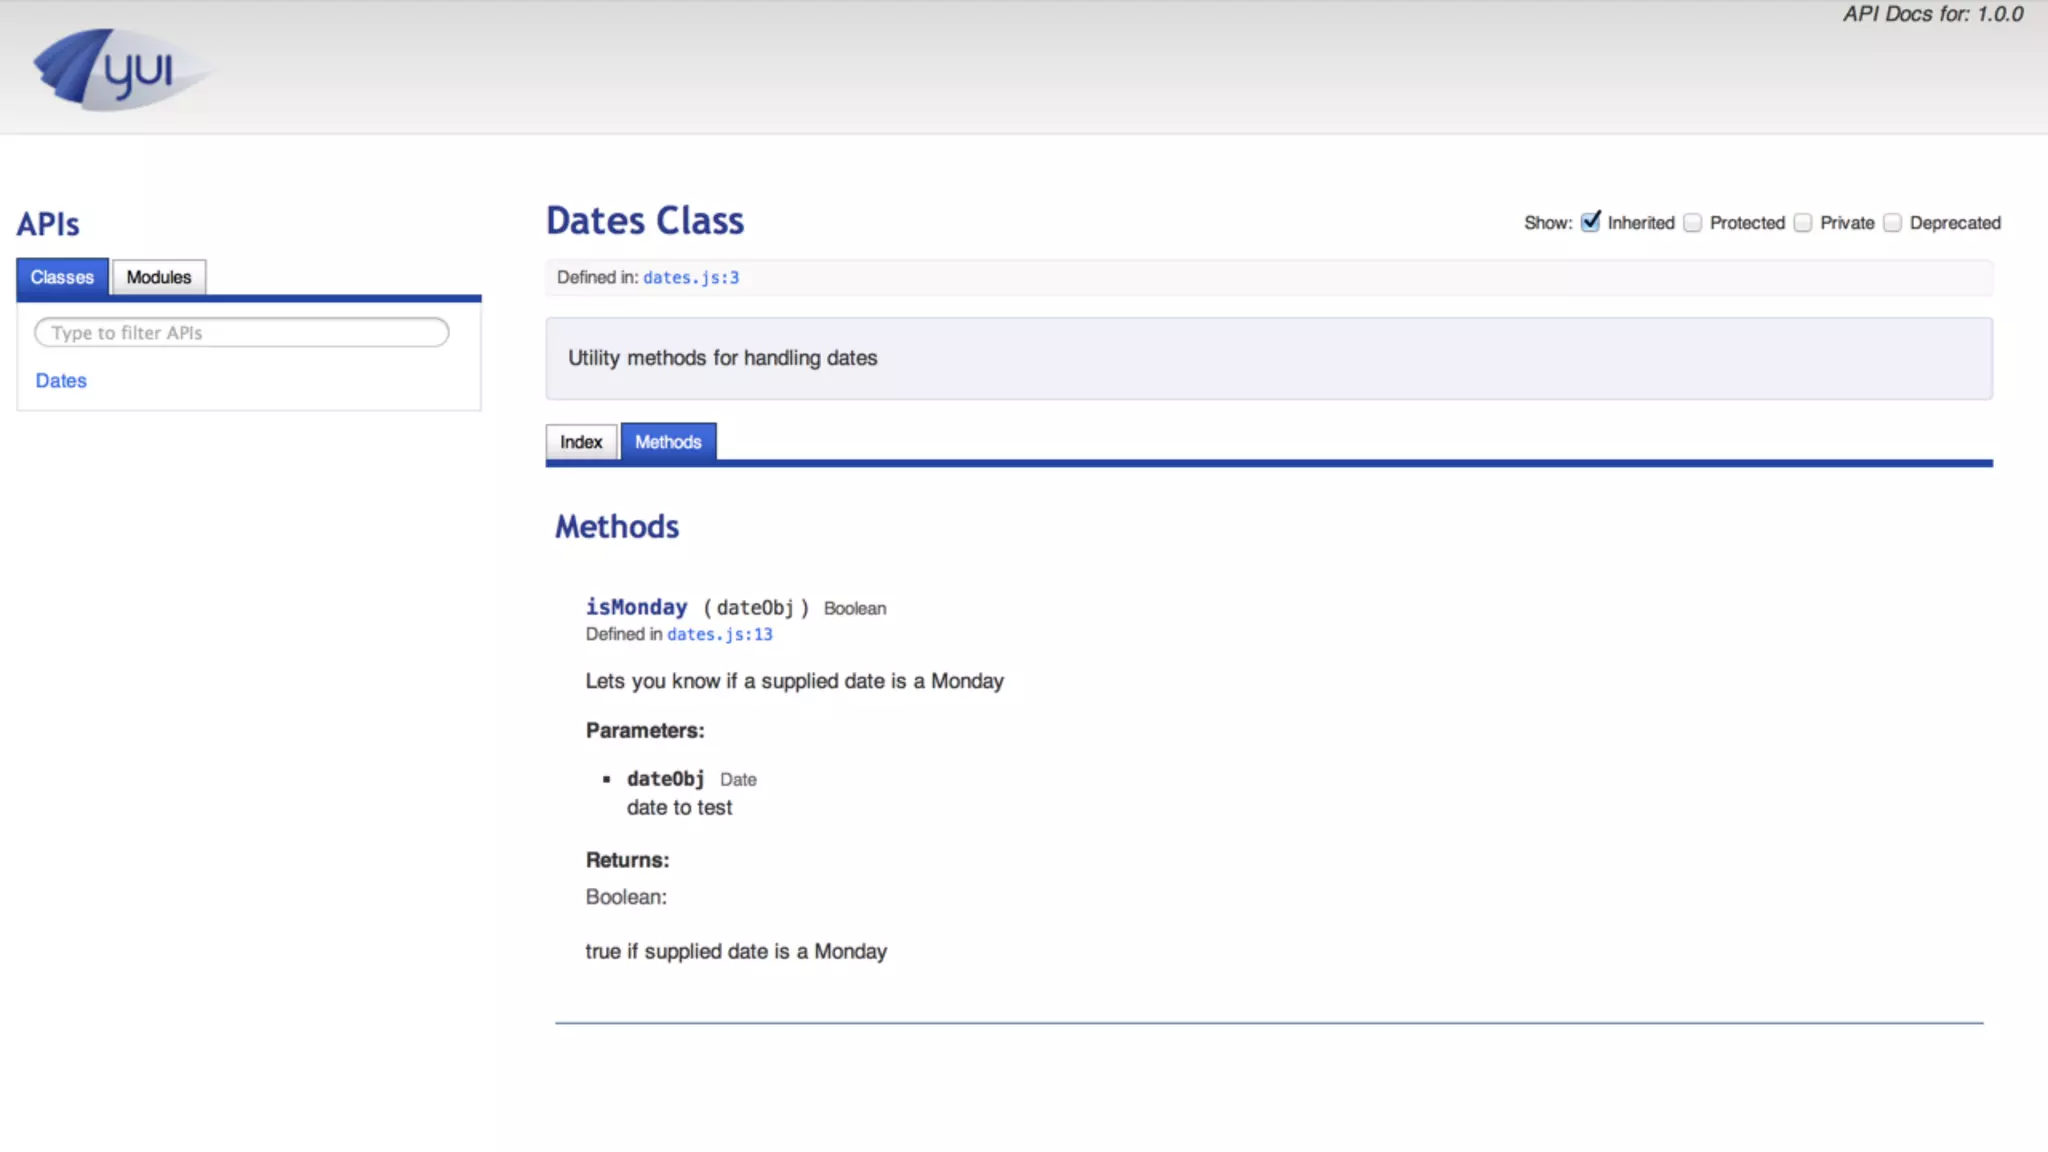Click the Utility methods description box
Screen dimensions: 2048x1152
[x=1268, y=358]
